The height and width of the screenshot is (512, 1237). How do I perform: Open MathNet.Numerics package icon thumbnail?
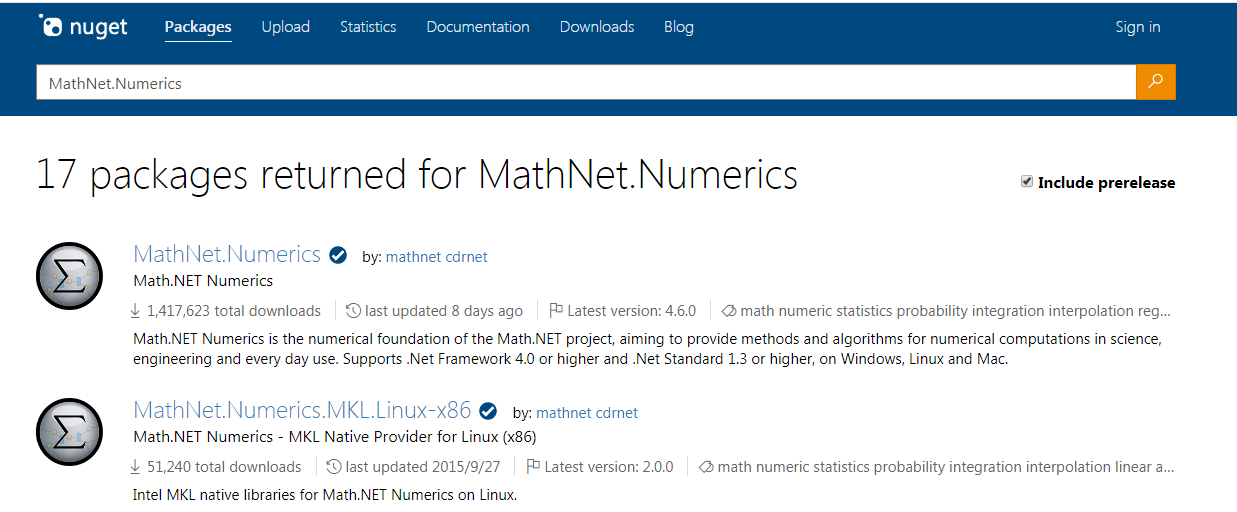(70, 276)
